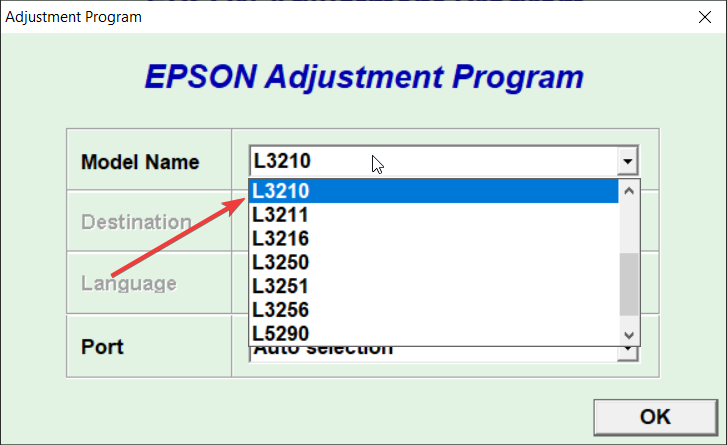Screen dimensions: 727x445
Task: Pick the L5290 entry in the list
Action: [x=434, y=333]
